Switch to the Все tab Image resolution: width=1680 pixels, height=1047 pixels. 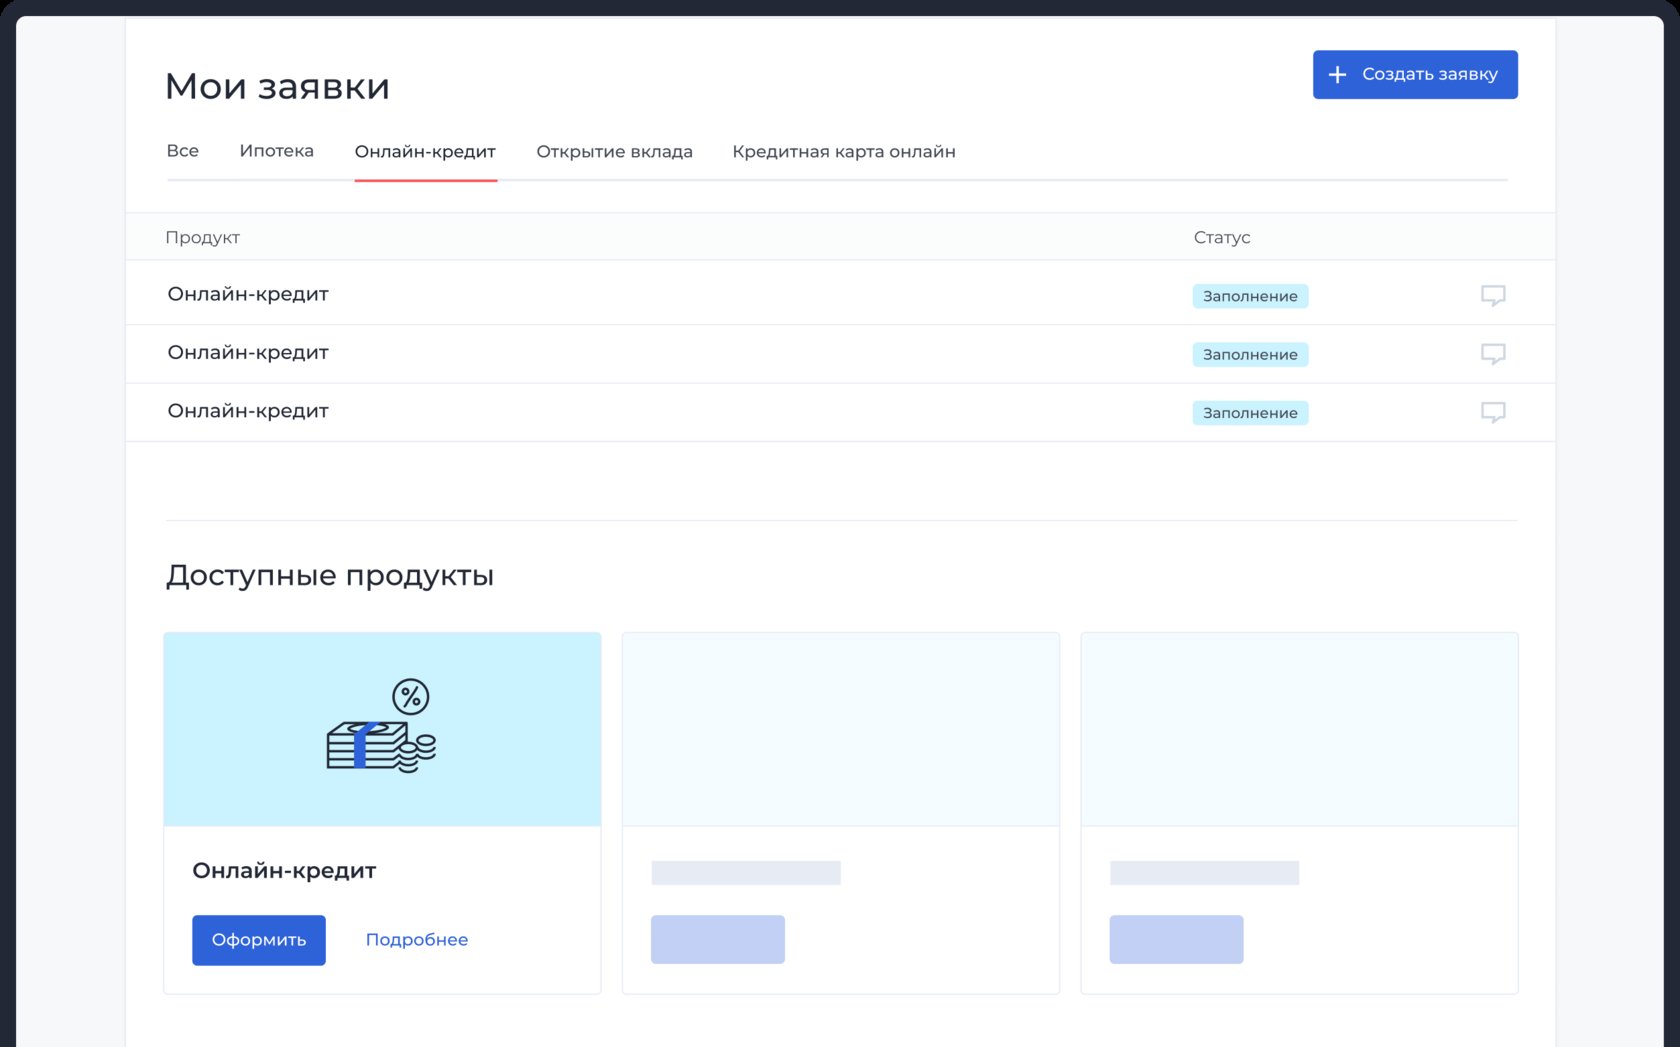click(x=182, y=151)
